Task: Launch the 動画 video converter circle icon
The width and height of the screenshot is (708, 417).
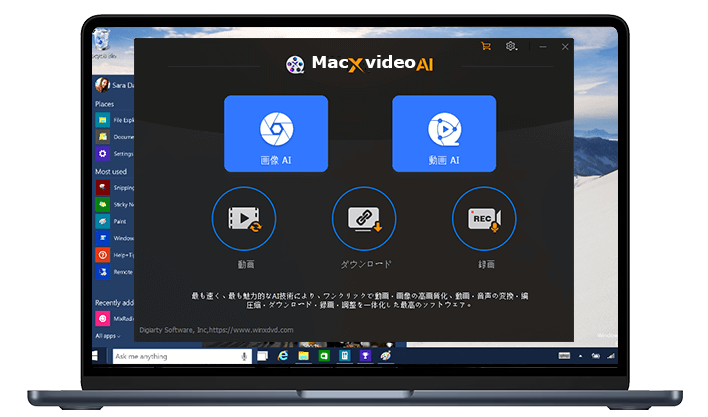Action: pyautogui.click(x=244, y=218)
